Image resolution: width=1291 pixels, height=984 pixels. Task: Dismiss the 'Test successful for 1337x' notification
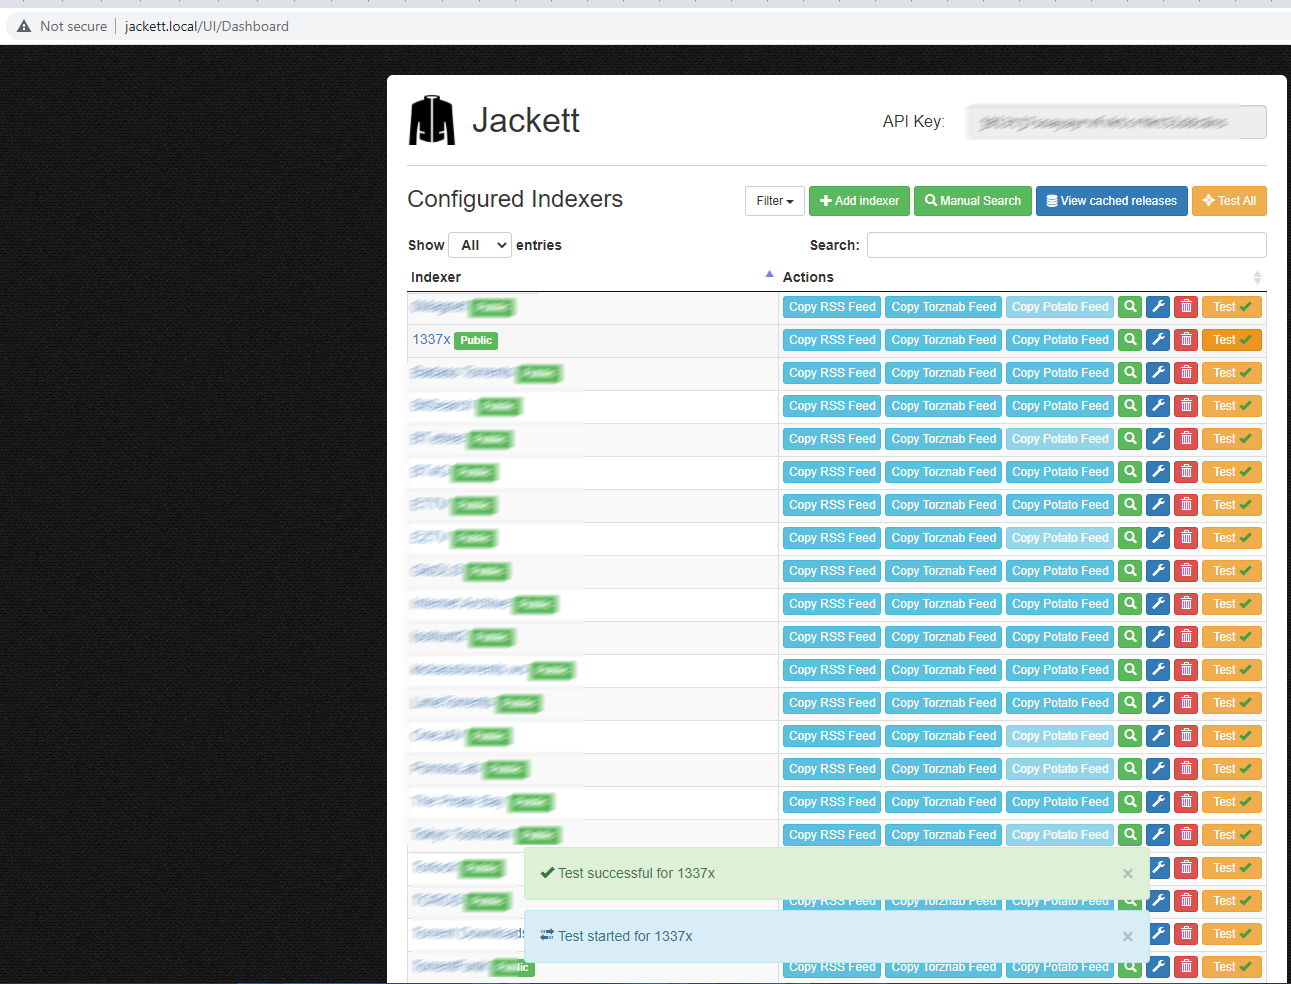tap(1128, 874)
